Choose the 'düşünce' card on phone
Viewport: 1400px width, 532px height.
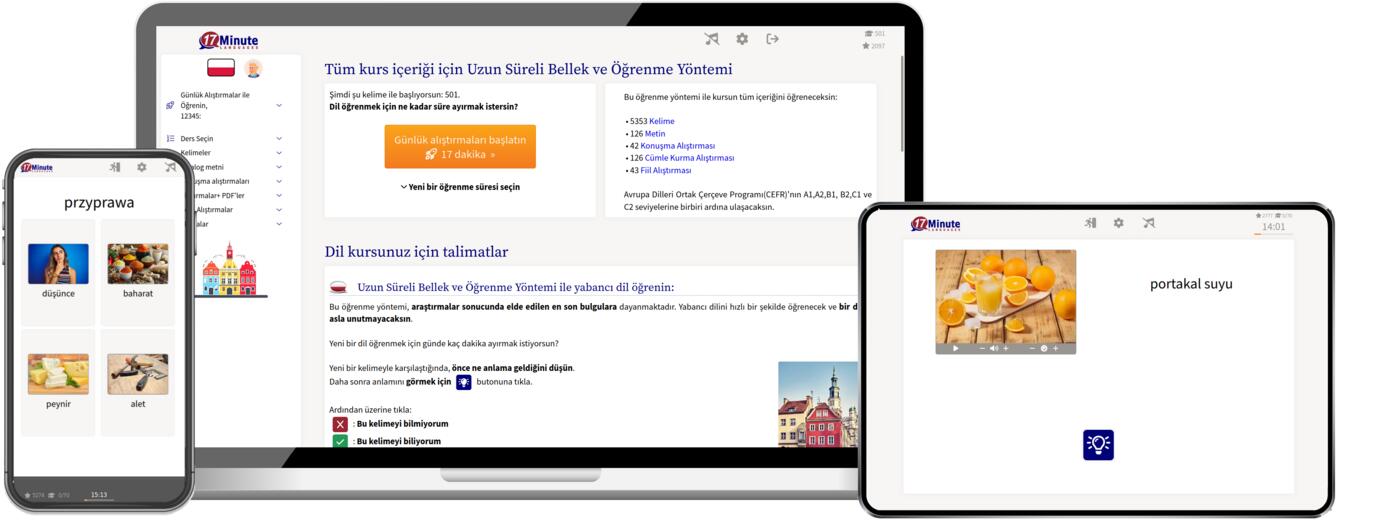coord(58,272)
